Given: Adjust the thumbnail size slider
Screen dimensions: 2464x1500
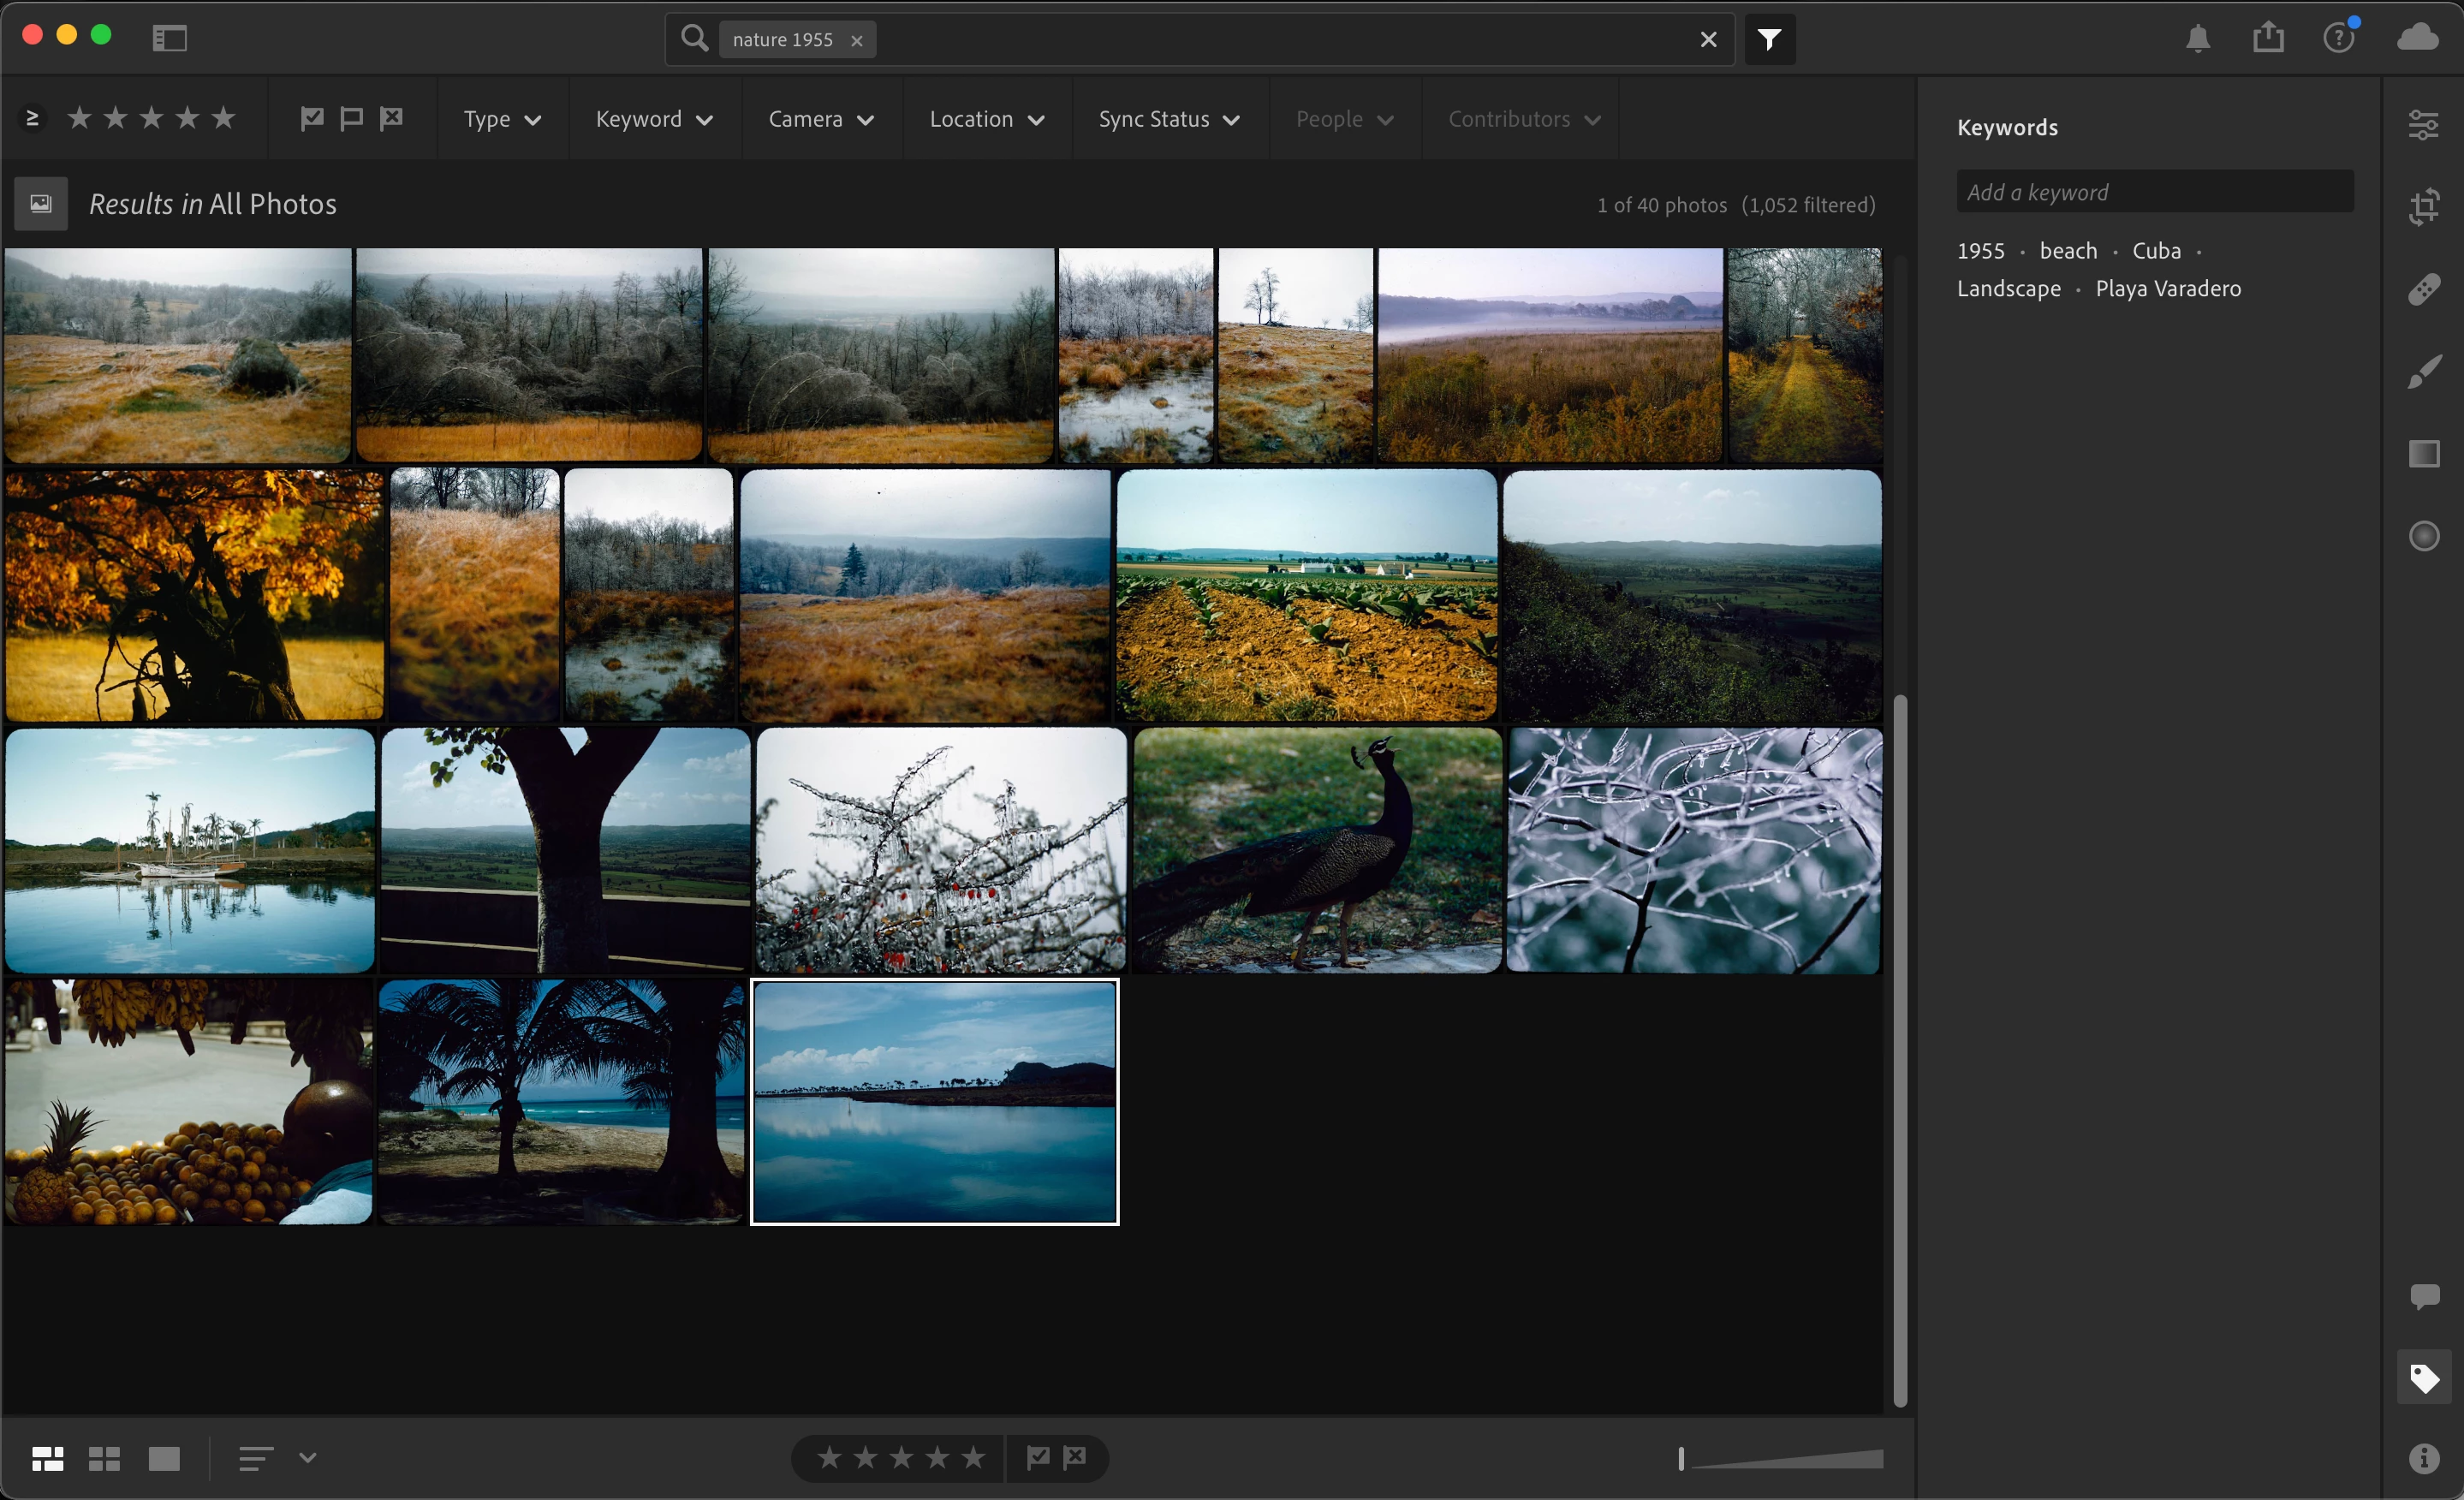Looking at the screenshot, I should click(1682, 1459).
